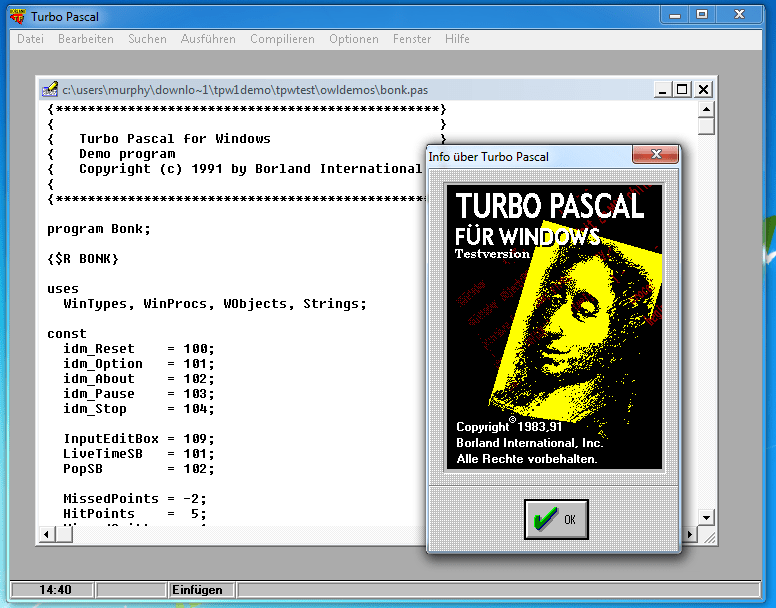Click the 'idm_Reset = 100;' line
Viewport: 776px width, 608px height.
click(139, 349)
